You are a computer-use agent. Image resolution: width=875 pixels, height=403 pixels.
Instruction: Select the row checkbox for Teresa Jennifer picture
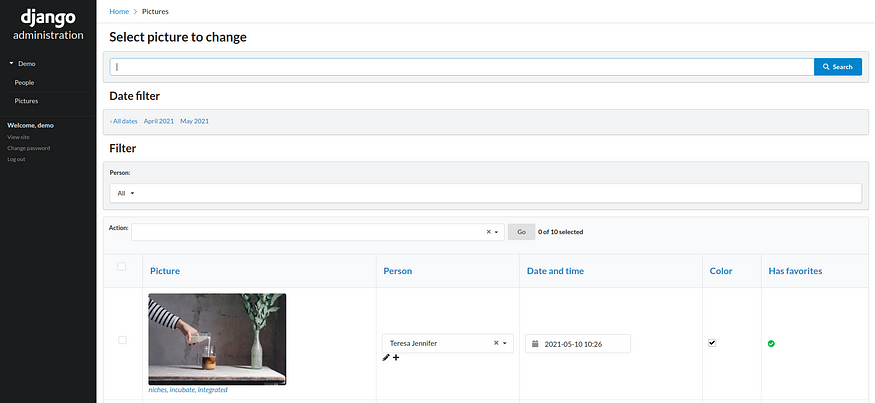[x=122, y=340]
